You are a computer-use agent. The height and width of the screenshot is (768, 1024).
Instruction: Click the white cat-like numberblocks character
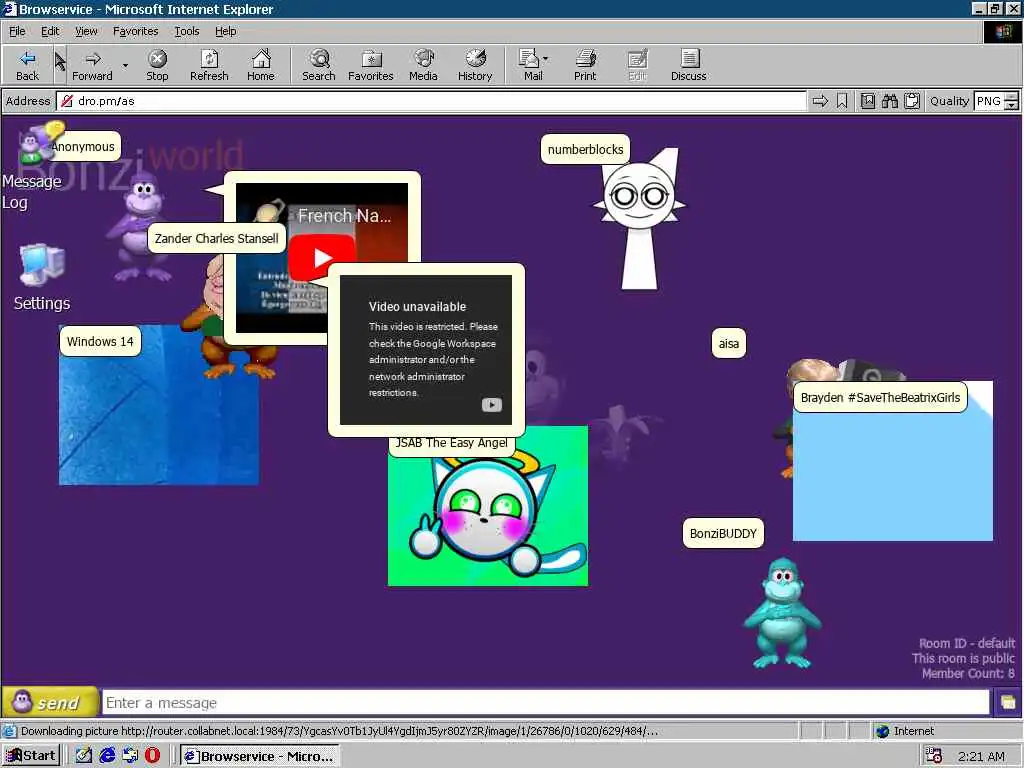pos(641,219)
